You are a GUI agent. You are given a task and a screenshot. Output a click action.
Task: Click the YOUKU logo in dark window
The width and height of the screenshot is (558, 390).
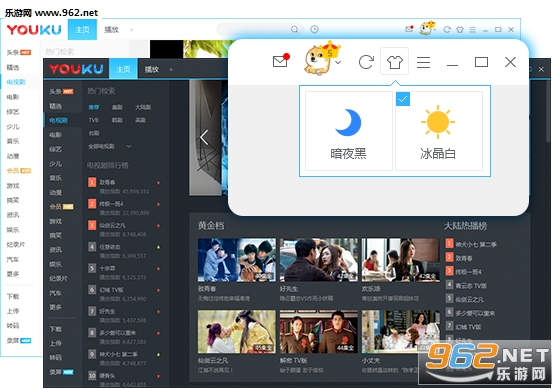(76, 69)
